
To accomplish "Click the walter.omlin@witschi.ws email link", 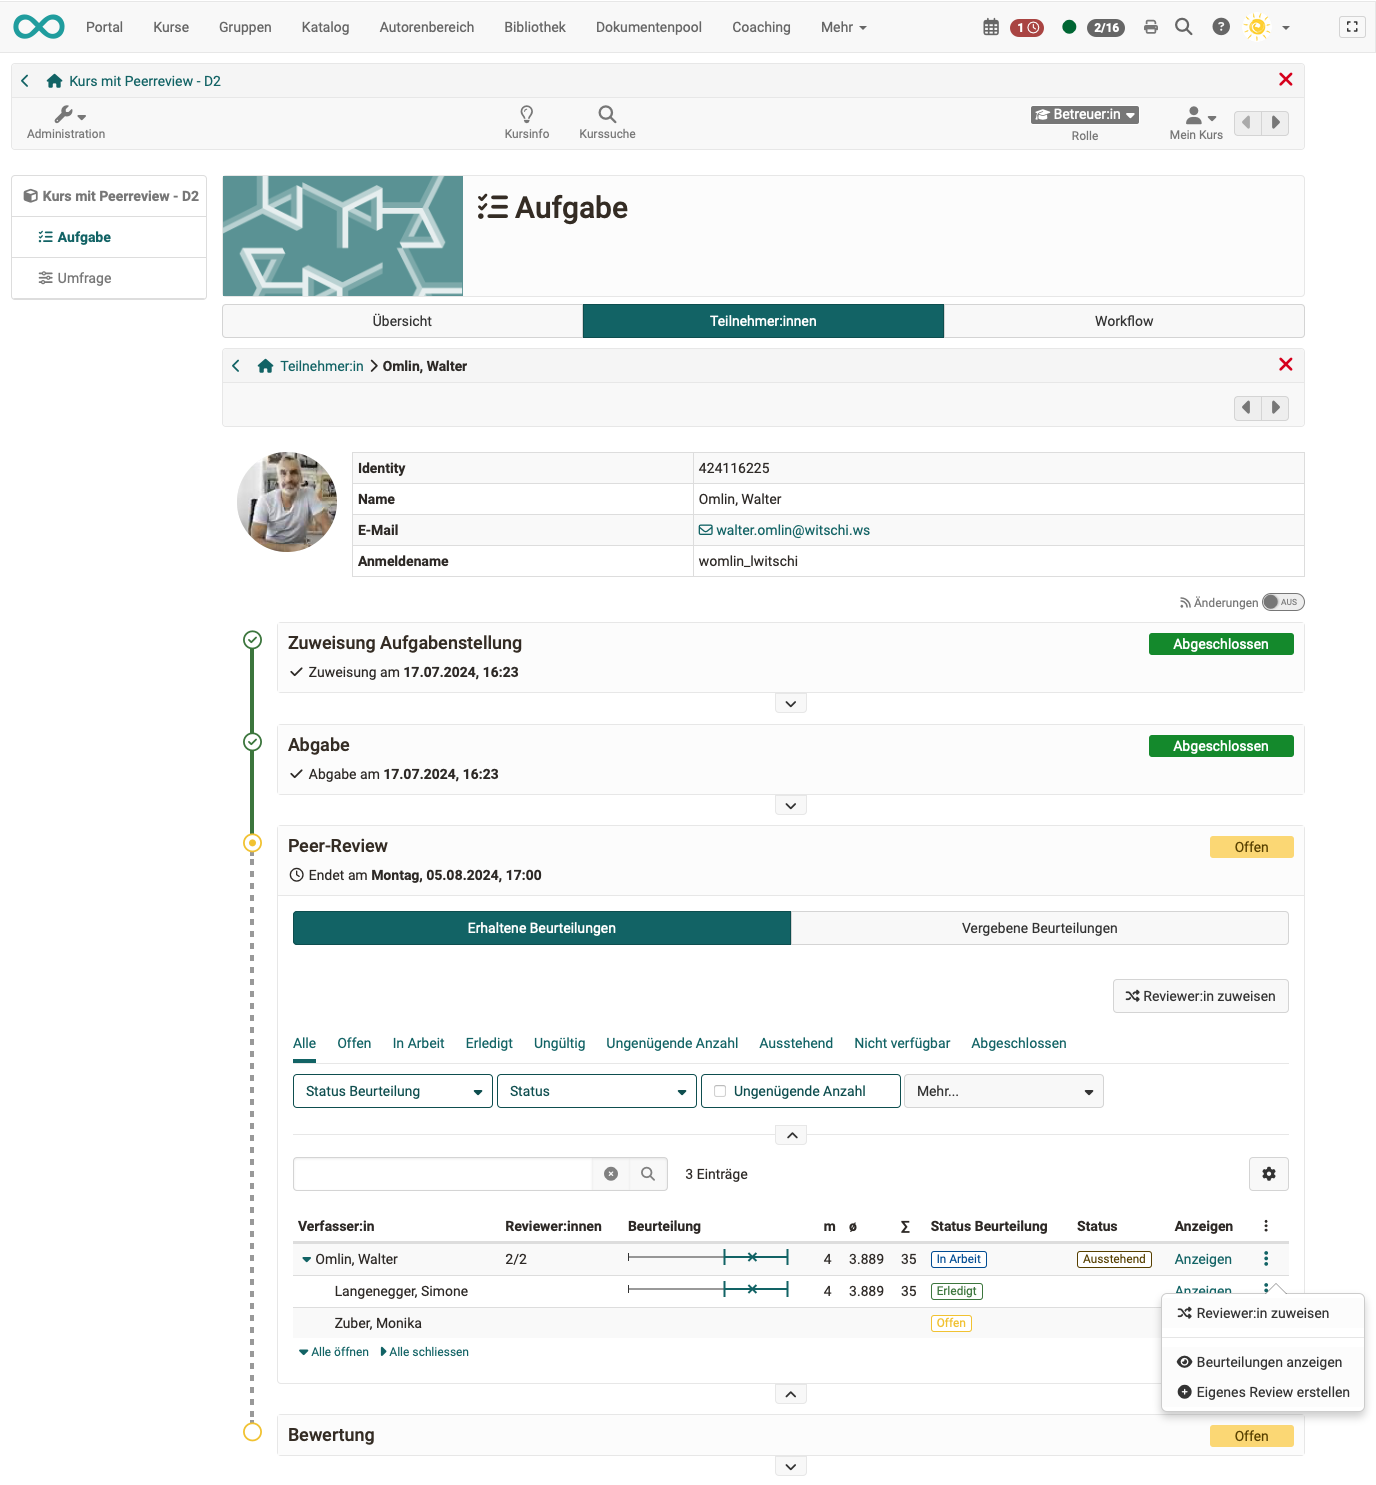I will [x=792, y=530].
